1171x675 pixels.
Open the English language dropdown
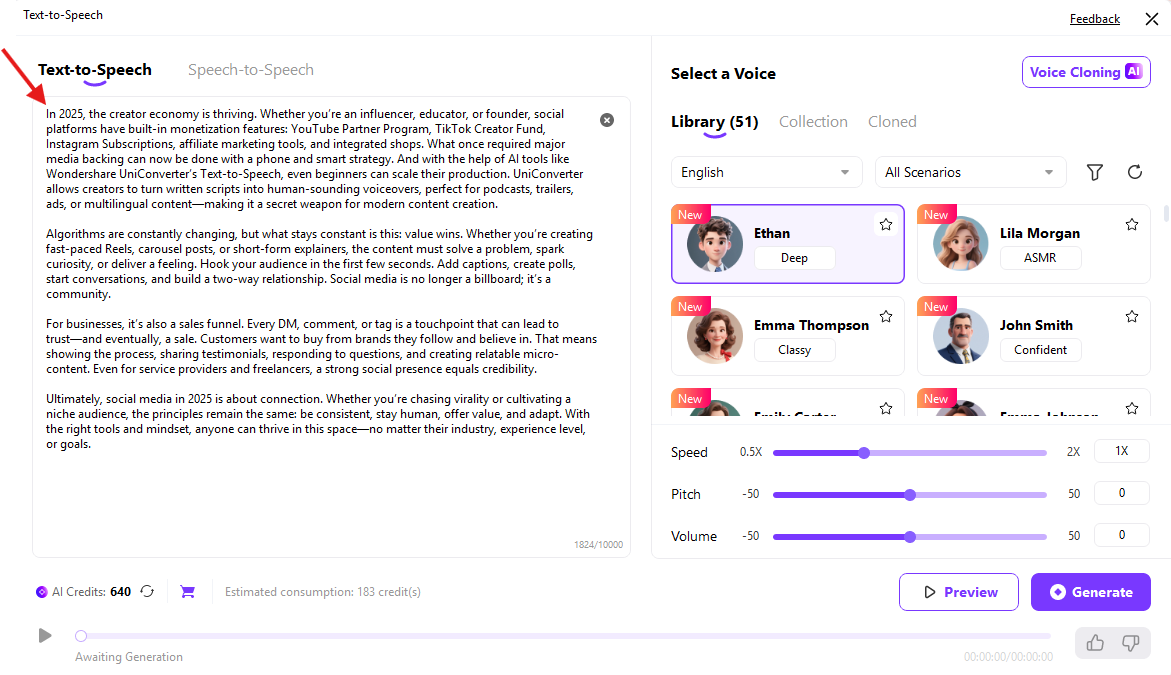tap(766, 172)
